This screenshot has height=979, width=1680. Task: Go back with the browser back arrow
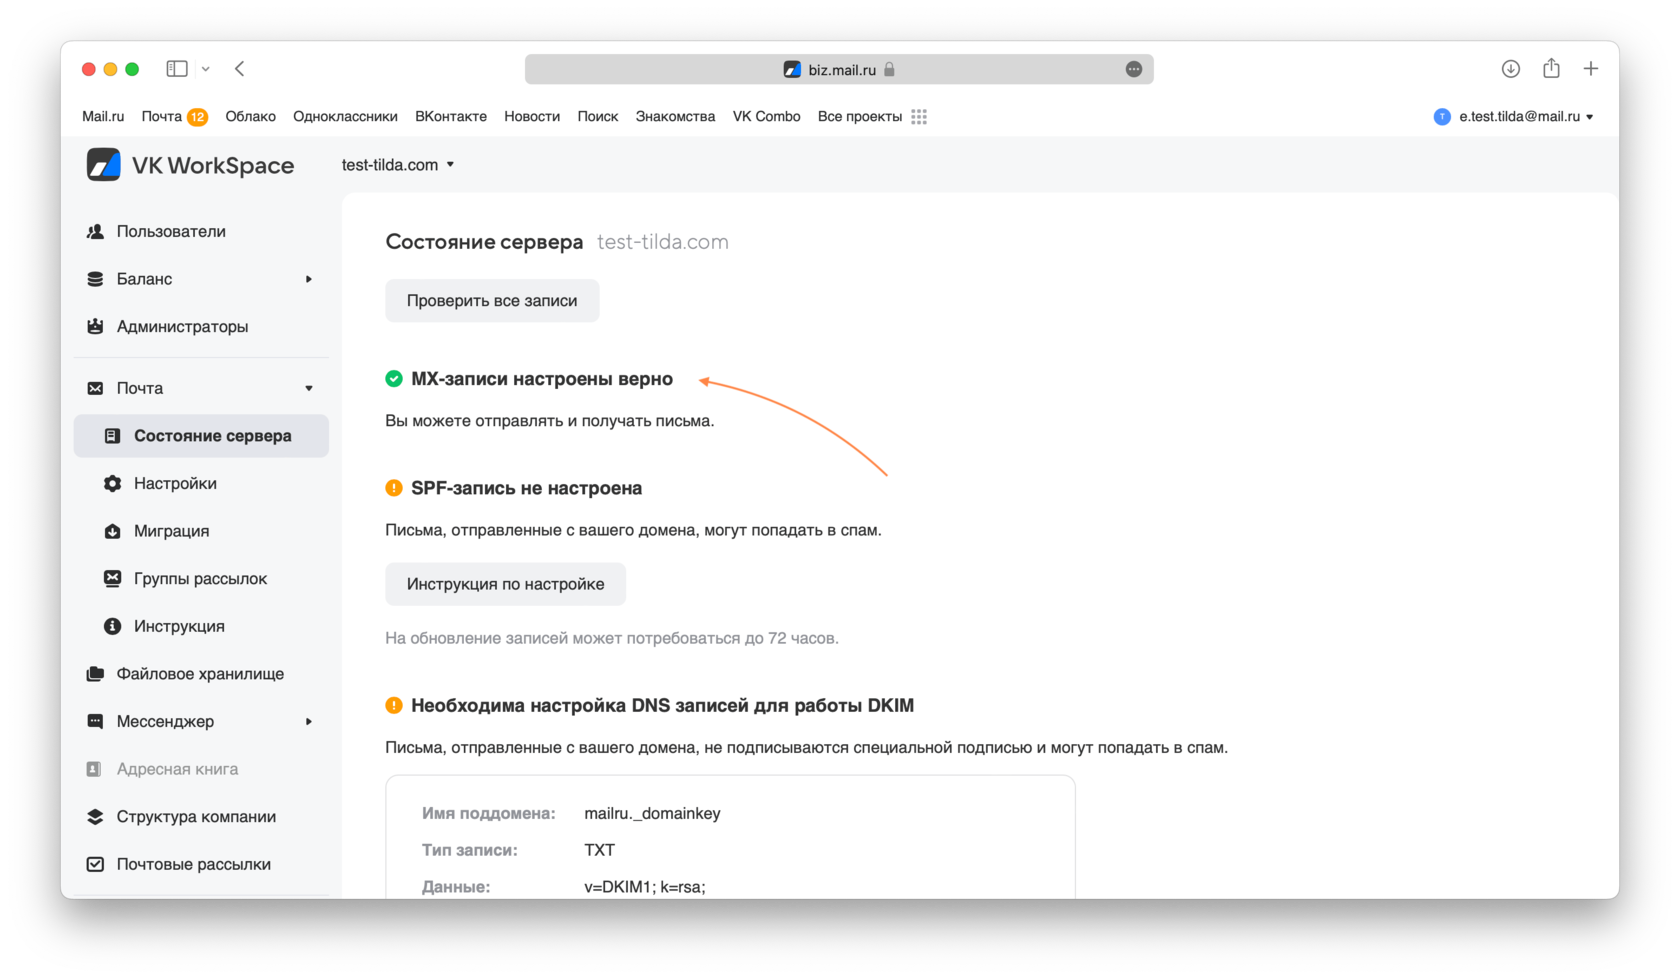240,69
